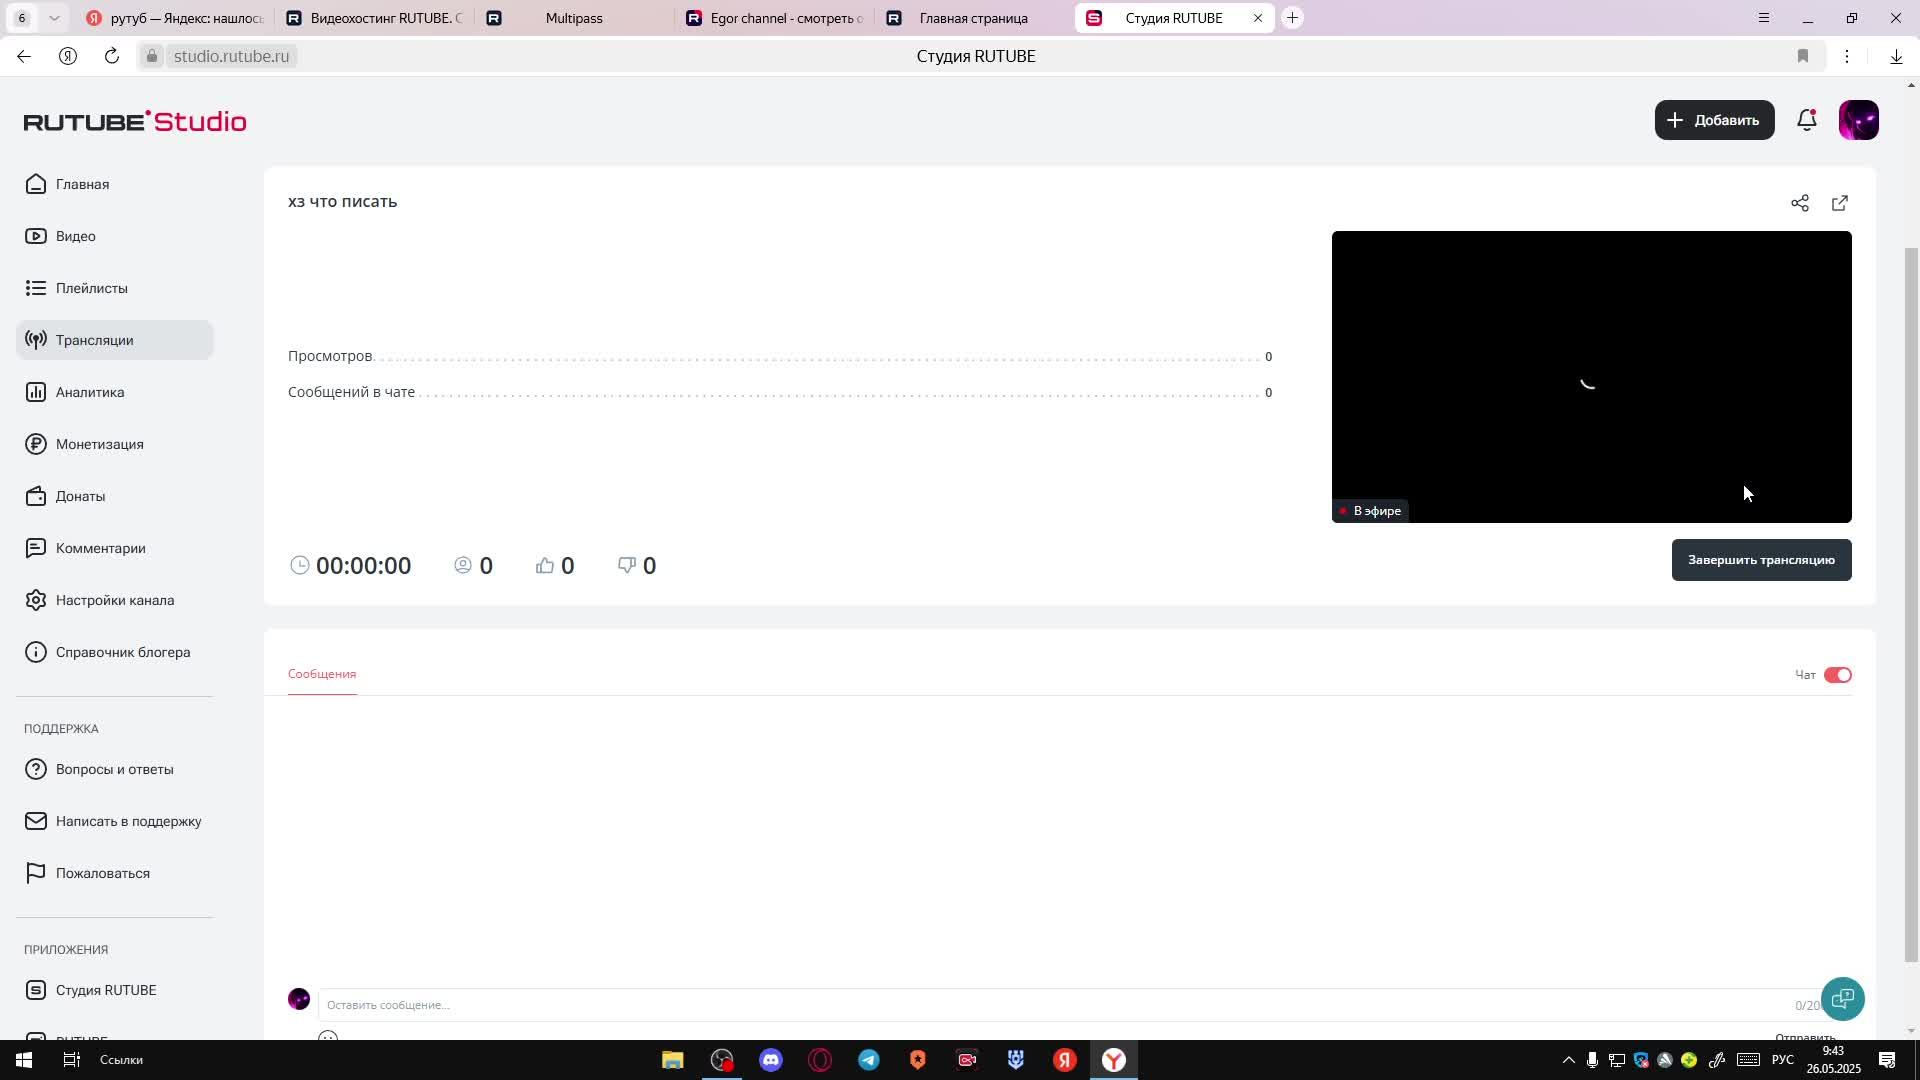This screenshot has height=1080, width=1920.
Task: Click the RUTUBE Studio logo
Action: [x=135, y=121]
